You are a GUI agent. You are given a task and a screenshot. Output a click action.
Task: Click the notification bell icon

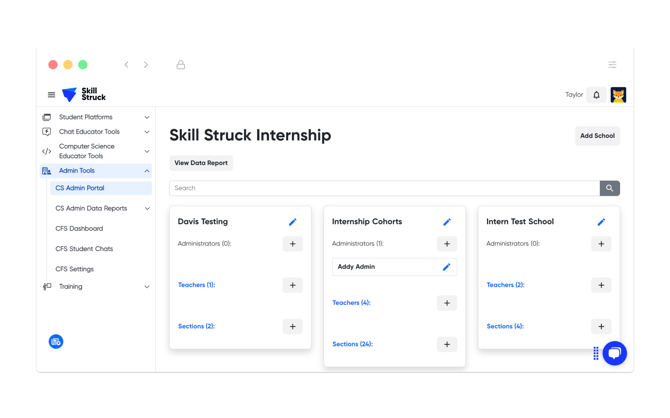(596, 95)
